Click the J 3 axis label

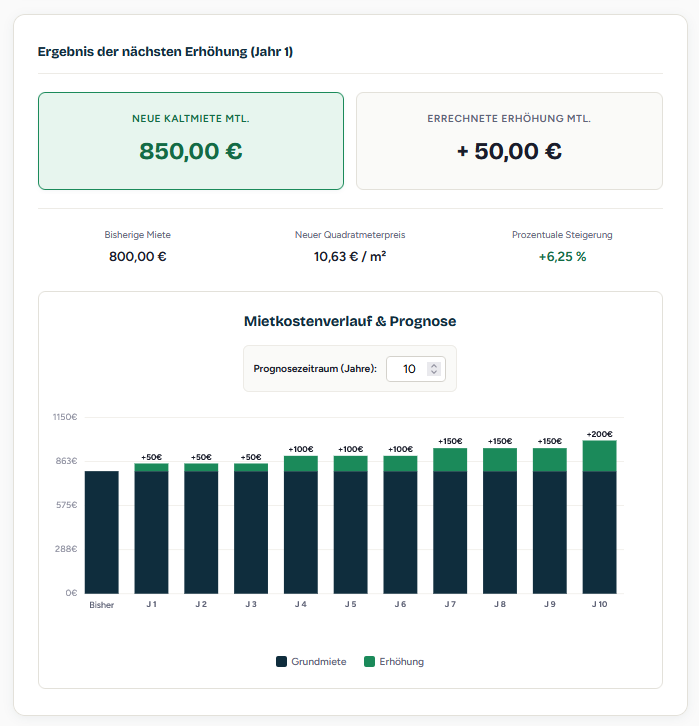pos(251,605)
